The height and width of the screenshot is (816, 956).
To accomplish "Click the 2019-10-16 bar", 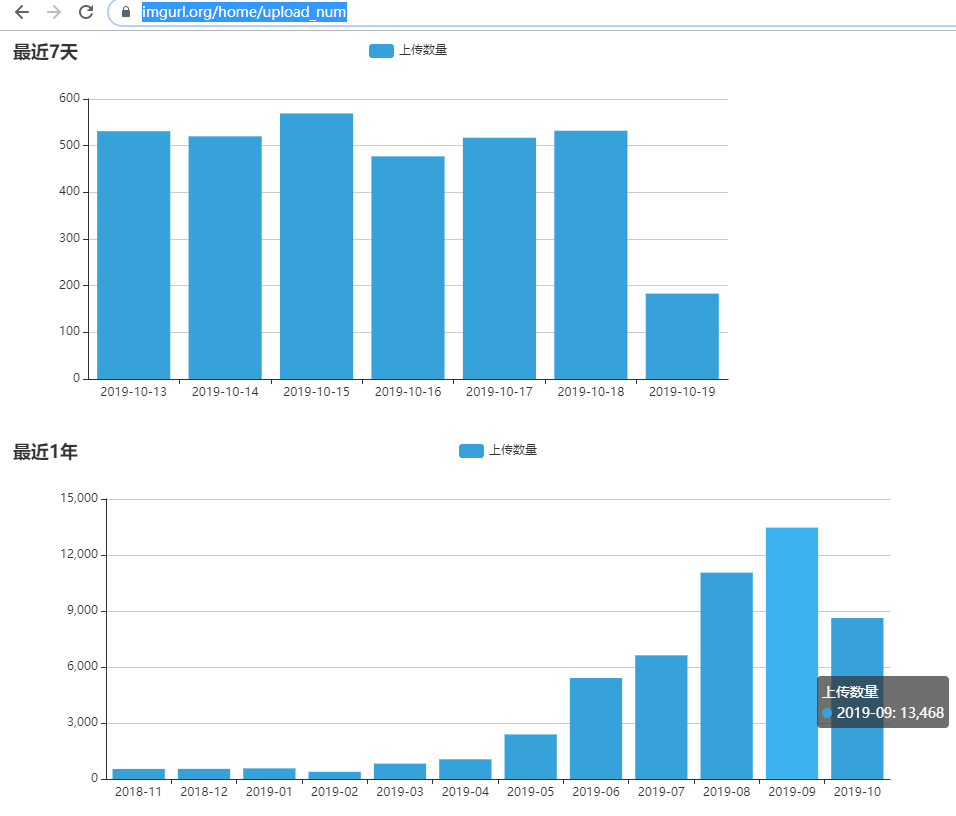I will point(408,267).
